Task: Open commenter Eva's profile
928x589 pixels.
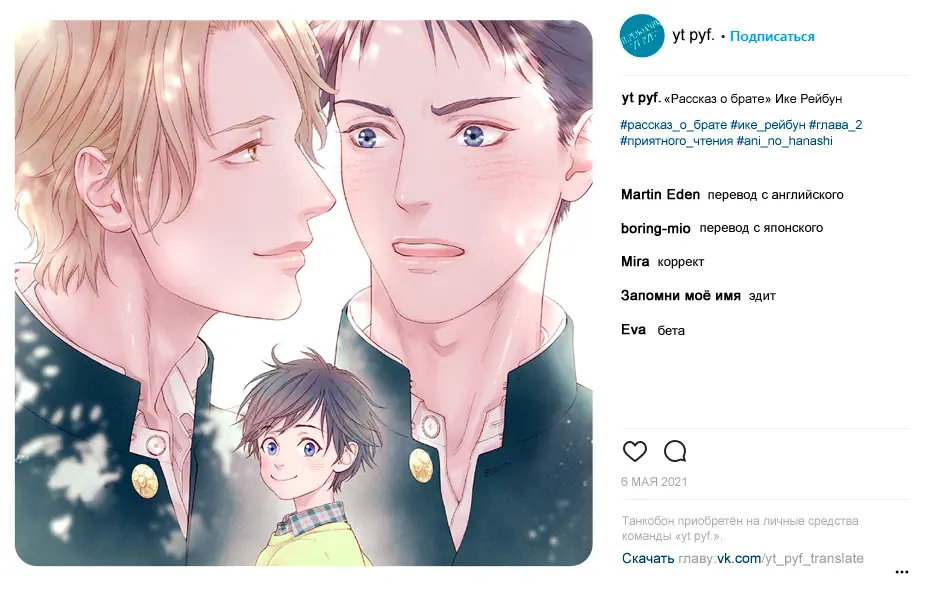Action: [x=633, y=330]
